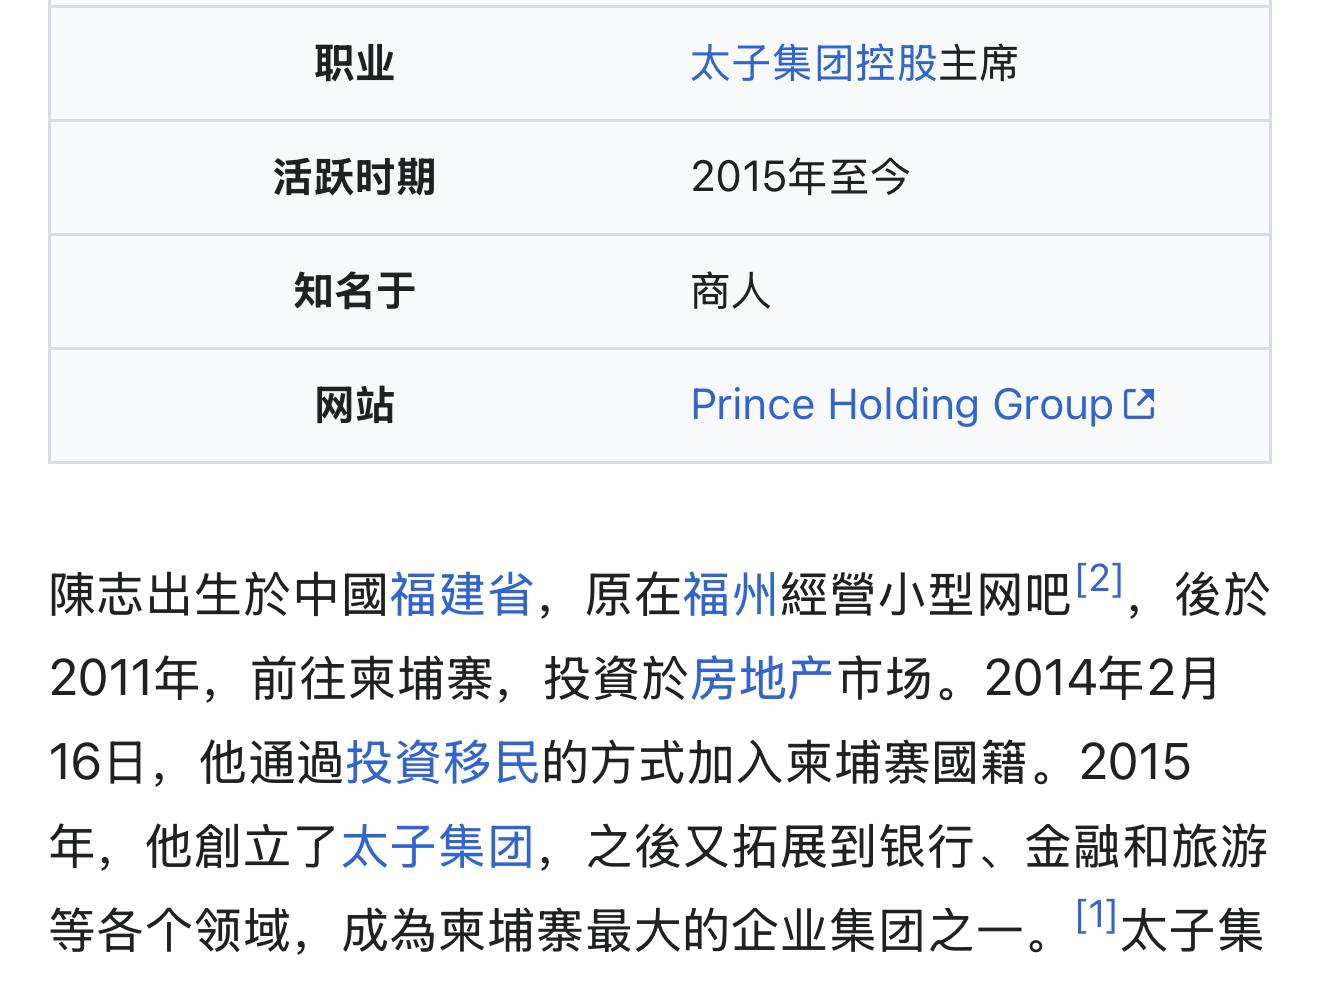Click the 商人 value
Screen dimensions: 1320x984
[731, 292]
